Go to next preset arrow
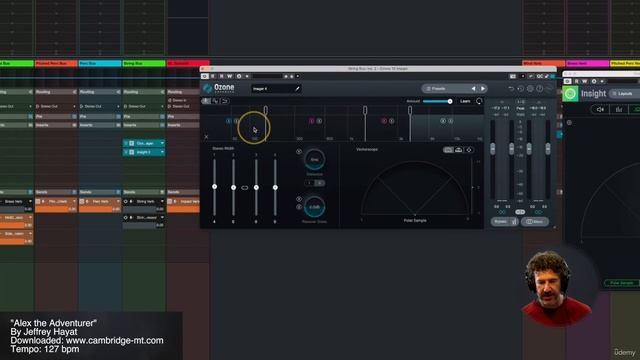The image size is (640, 360). point(483,89)
